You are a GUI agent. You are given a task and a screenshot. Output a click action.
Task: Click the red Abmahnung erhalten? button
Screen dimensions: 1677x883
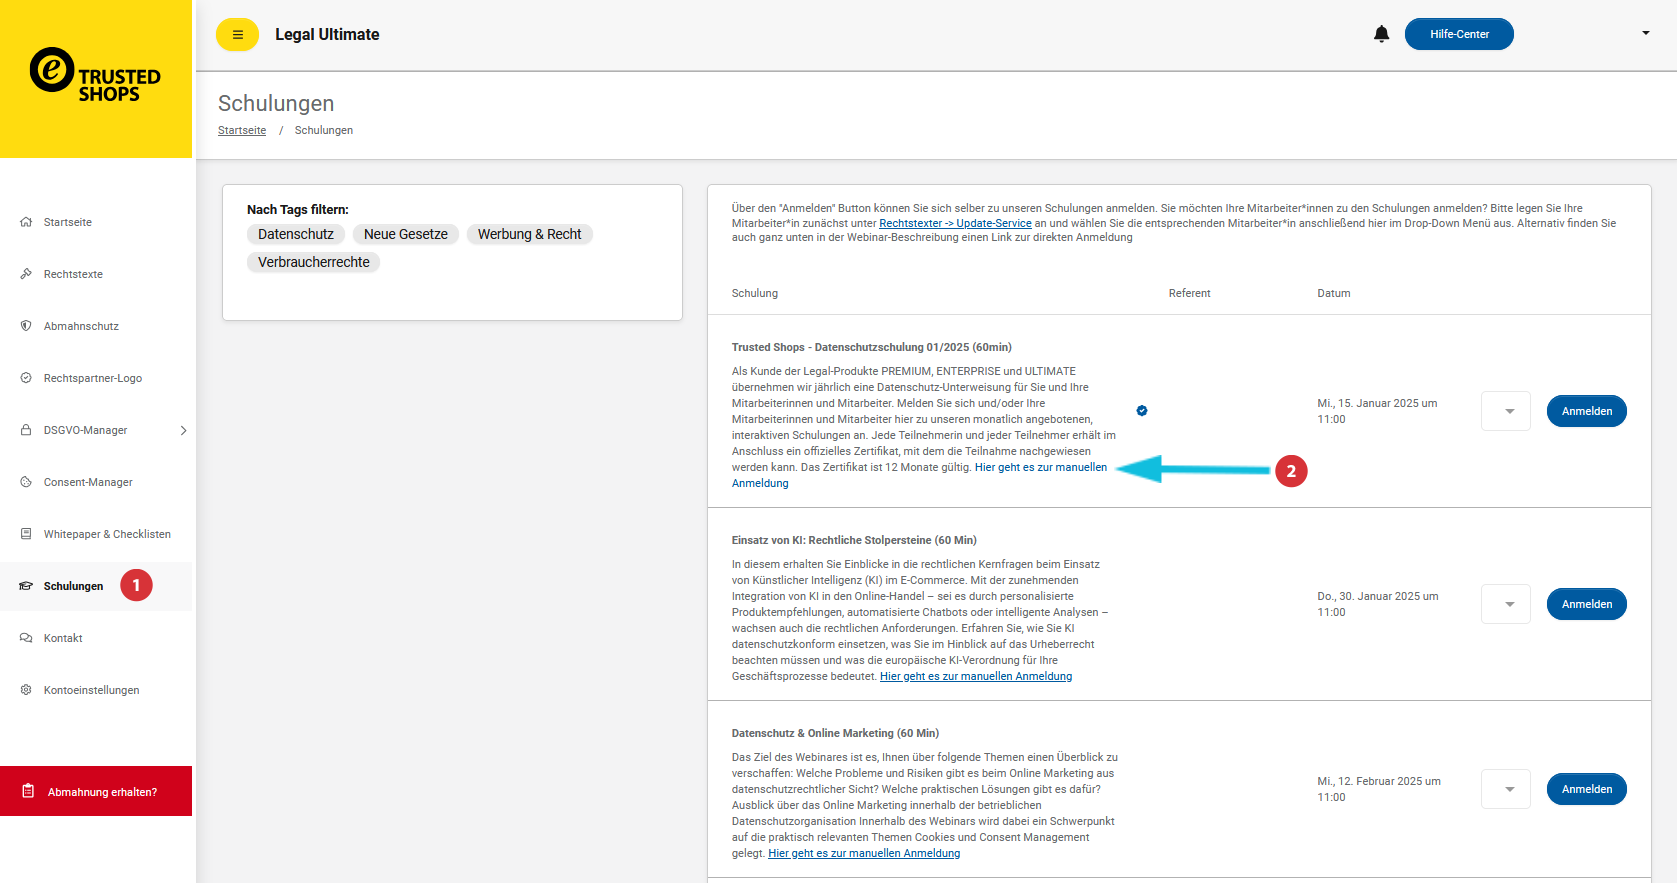coord(96,791)
